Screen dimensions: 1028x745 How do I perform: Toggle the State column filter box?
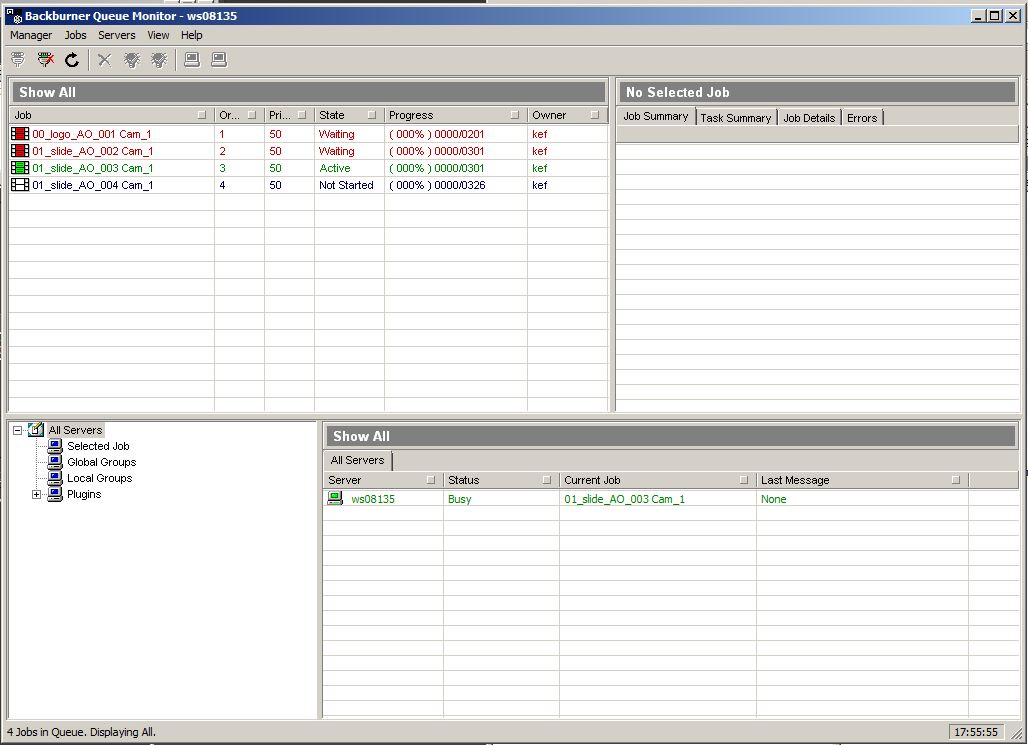coord(372,115)
